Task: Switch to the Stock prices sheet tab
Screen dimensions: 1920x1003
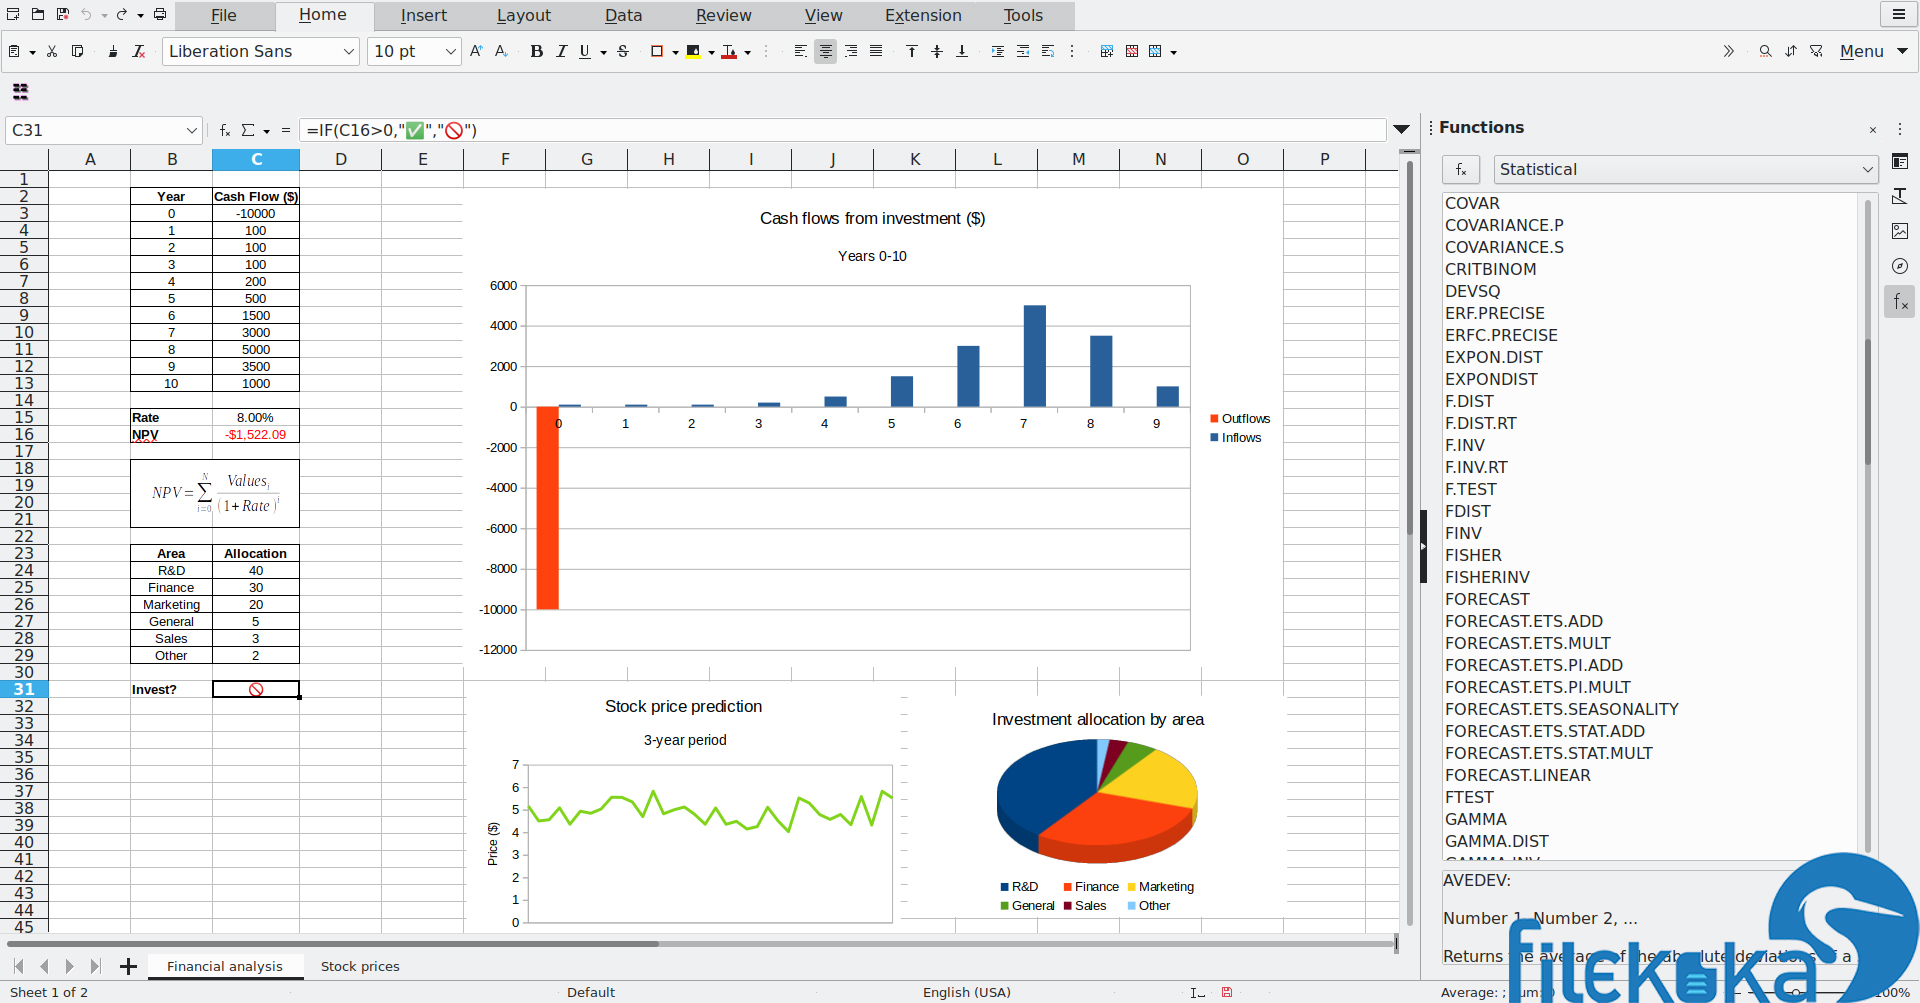Action: point(360,966)
